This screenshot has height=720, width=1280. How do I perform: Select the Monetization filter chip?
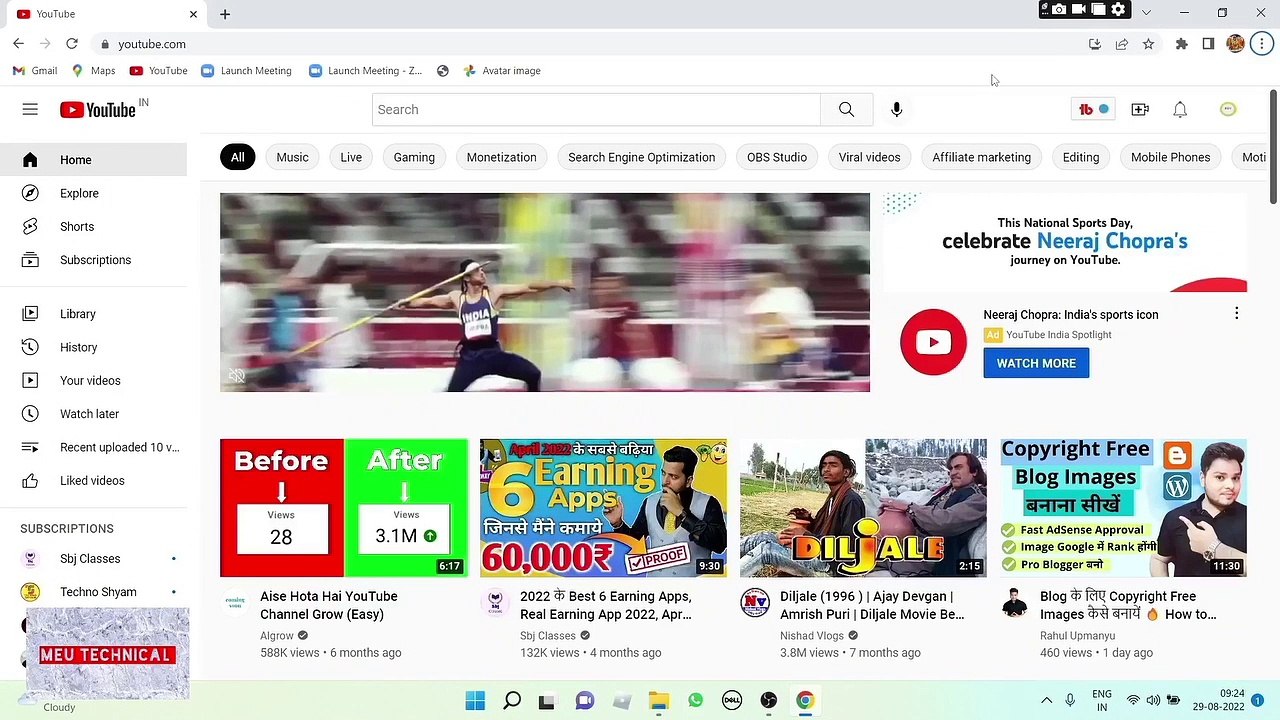pyautogui.click(x=501, y=157)
